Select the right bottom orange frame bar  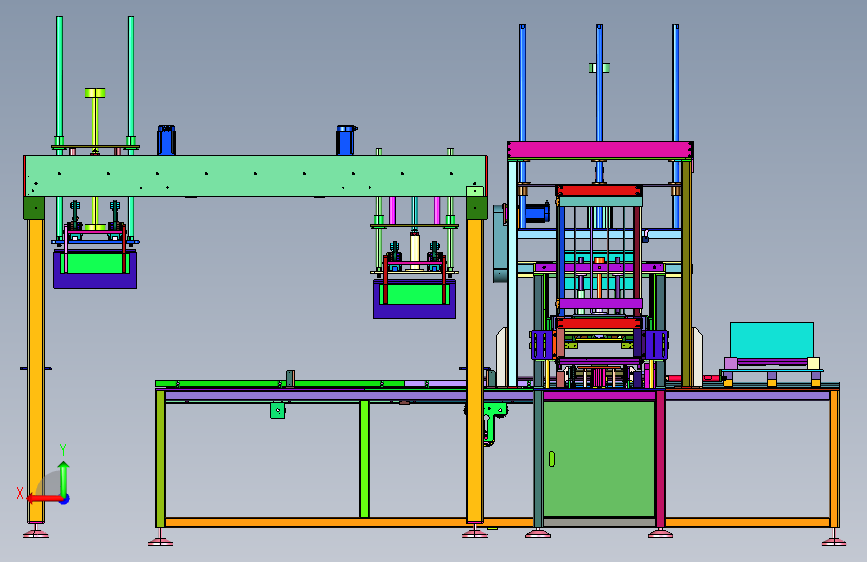click(x=748, y=522)
